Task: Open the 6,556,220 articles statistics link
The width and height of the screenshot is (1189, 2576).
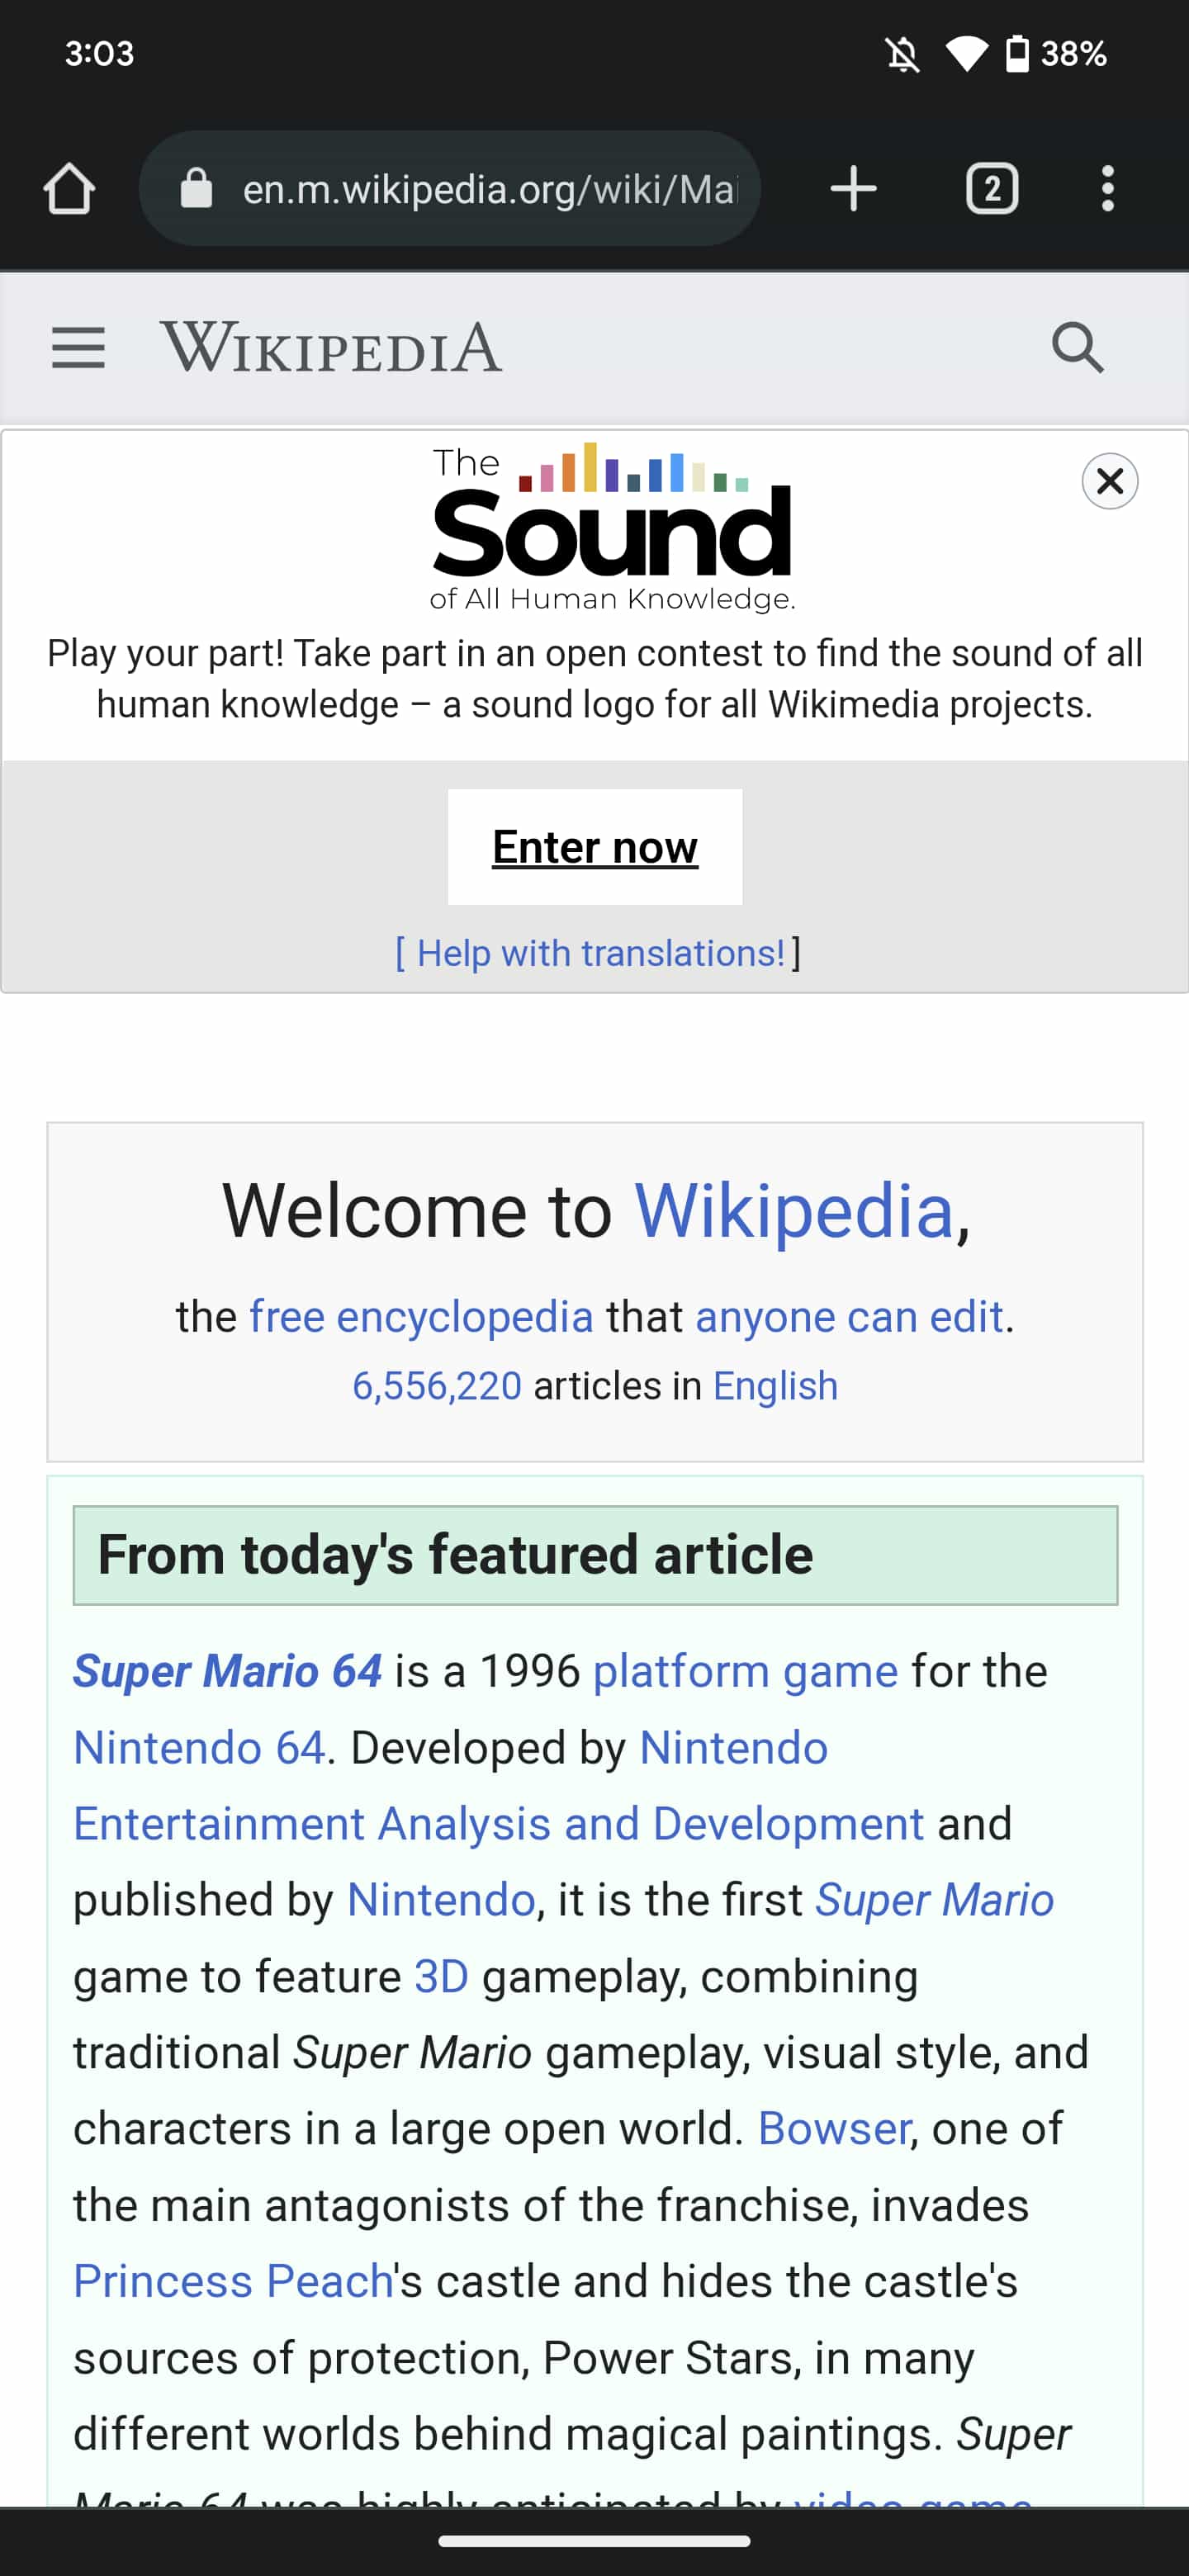Action: [437, 1386]
